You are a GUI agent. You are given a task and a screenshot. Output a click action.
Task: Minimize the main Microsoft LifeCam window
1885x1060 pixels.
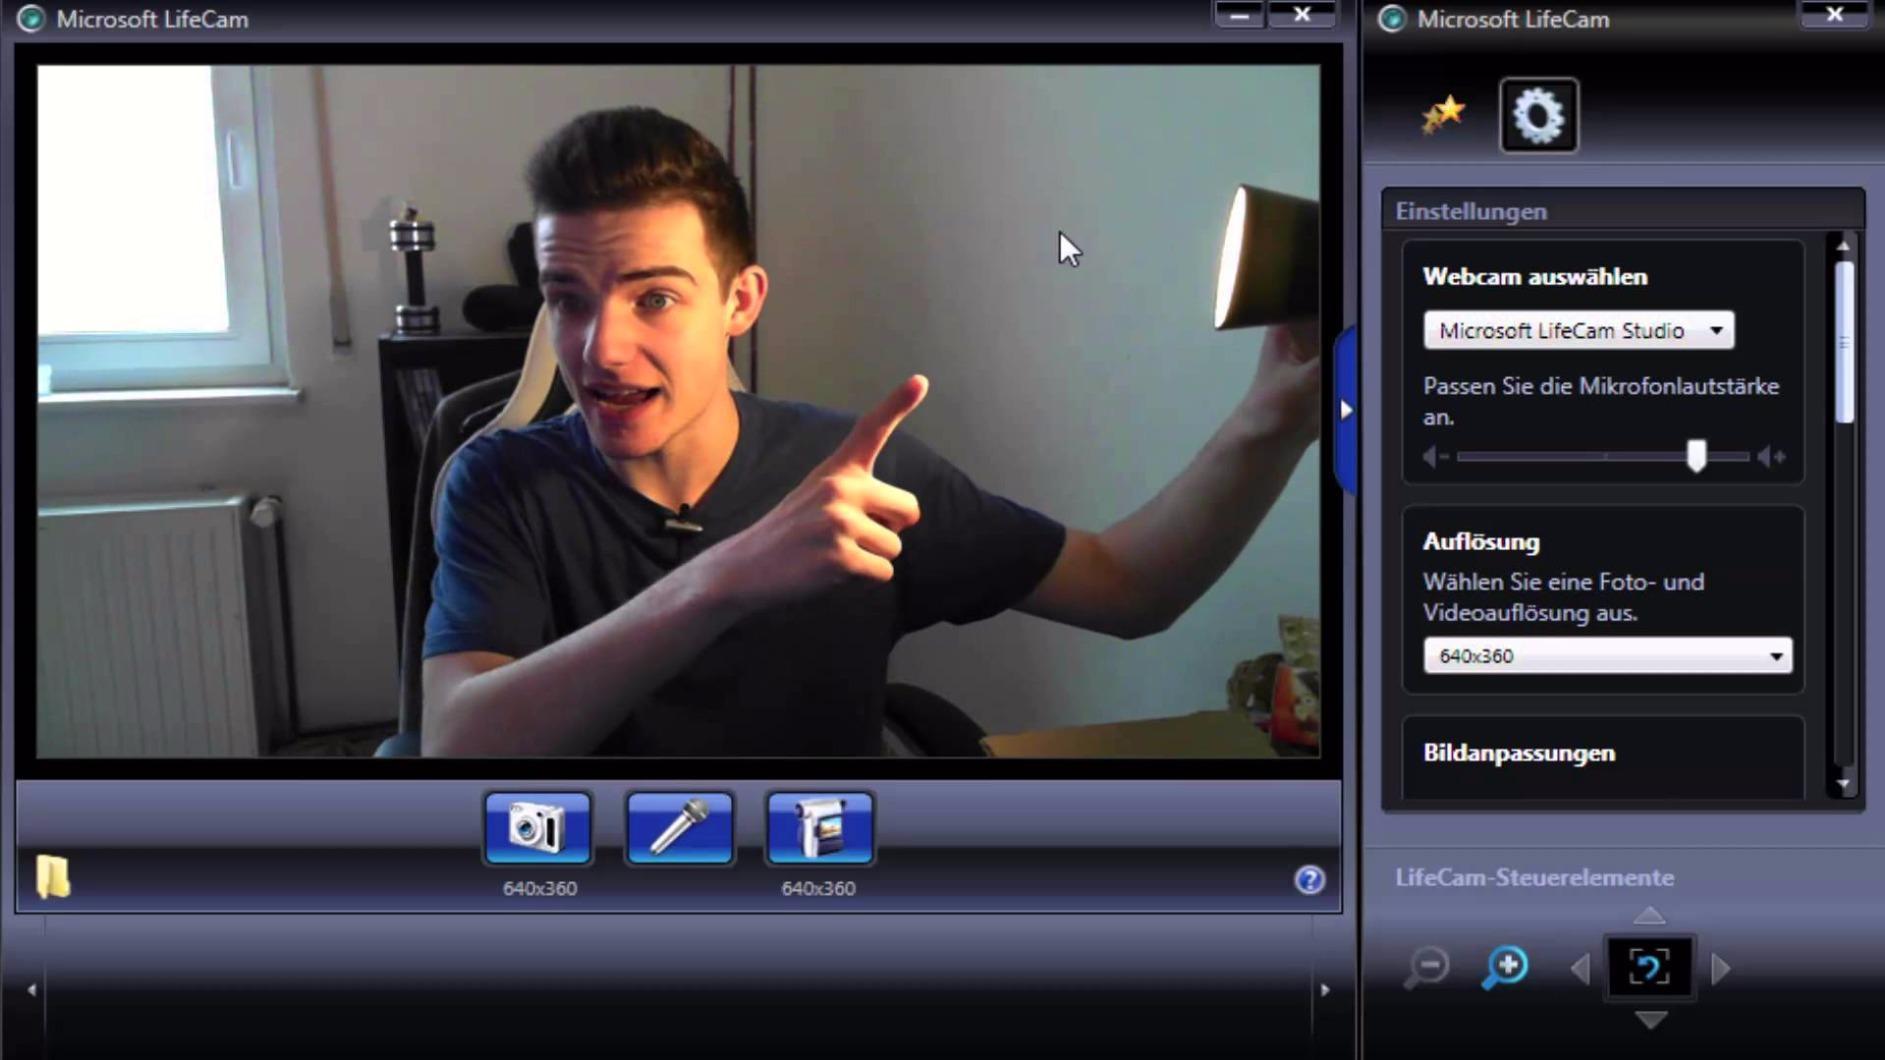pyautogui.click(x=1240, y=15)
